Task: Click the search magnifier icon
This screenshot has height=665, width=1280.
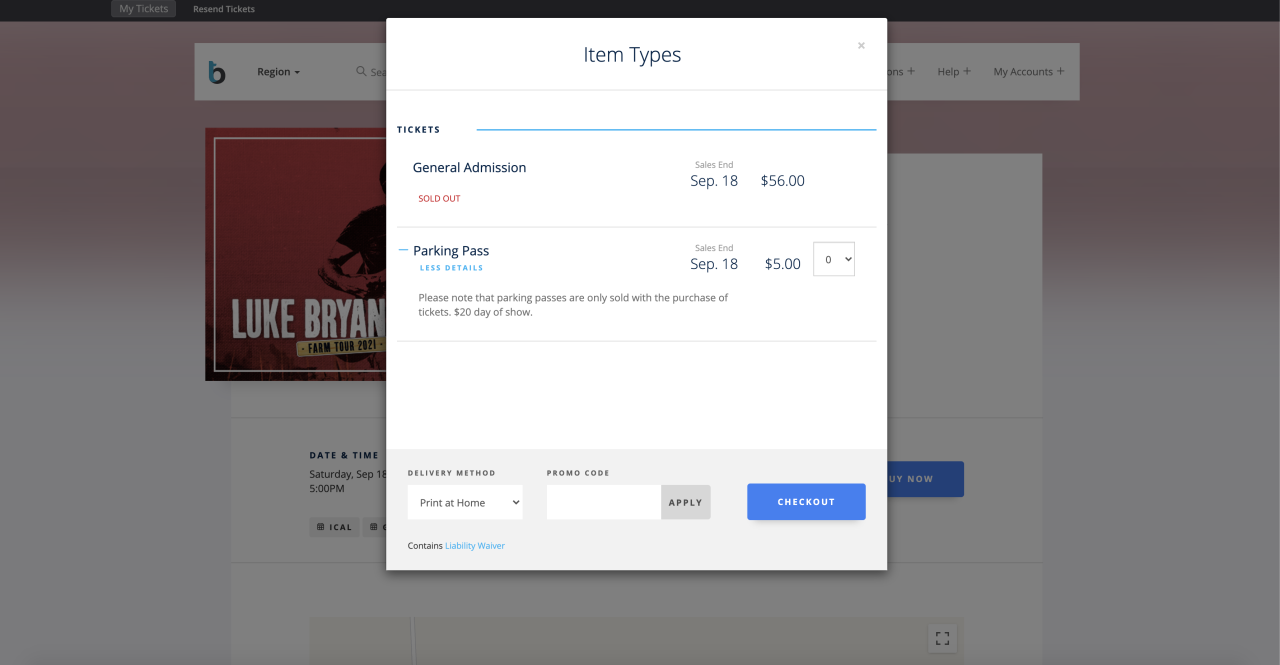Action: [361, 72]
